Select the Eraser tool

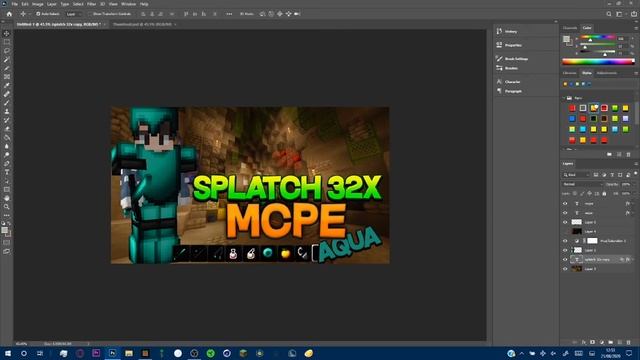tap(7, 129)
